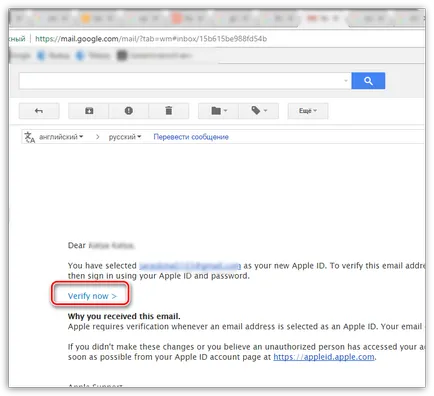Change source language английский
This screenshot has width=434, height=396.
tap(61, 137)
